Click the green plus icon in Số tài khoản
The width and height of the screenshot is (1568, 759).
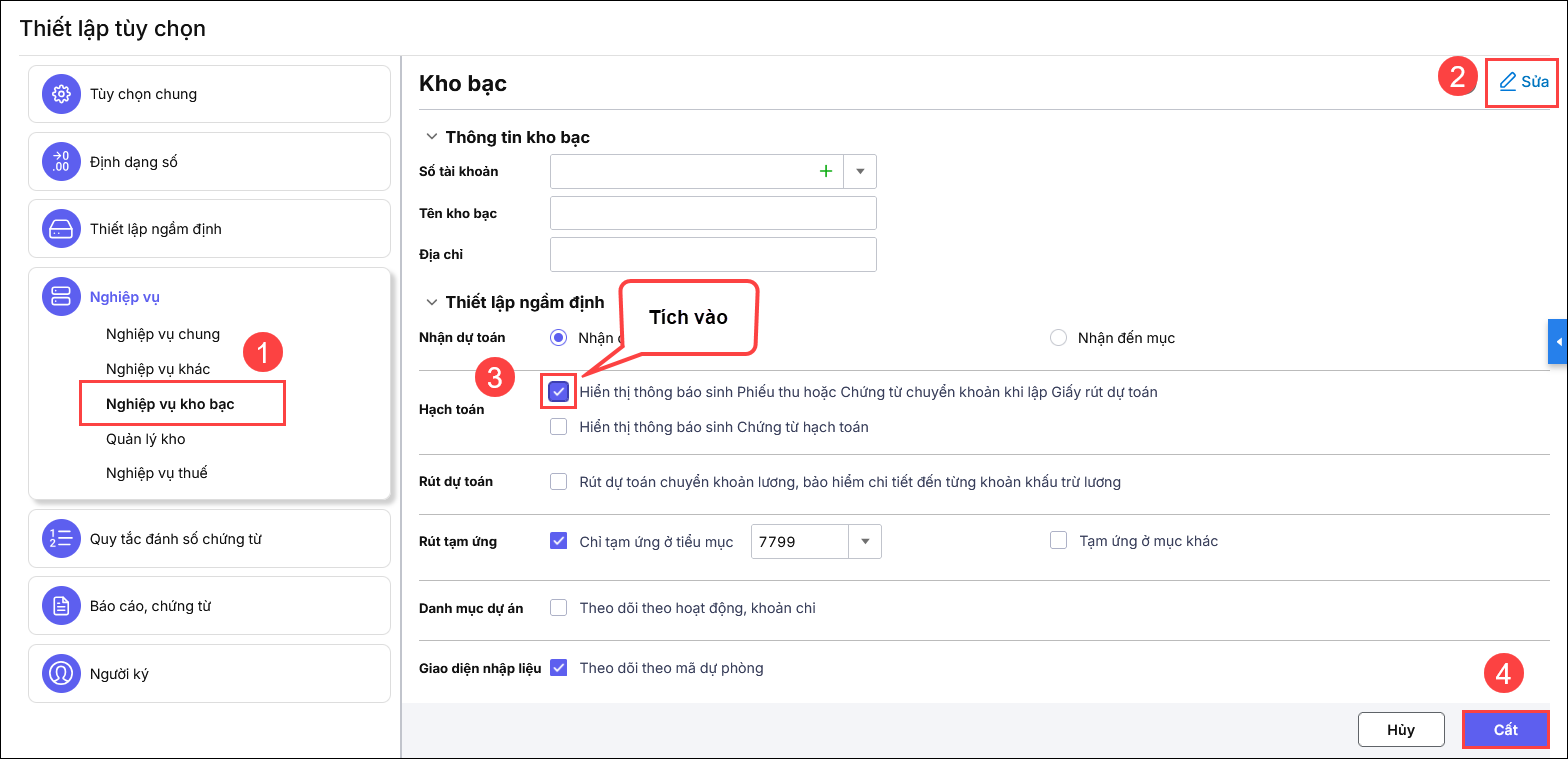tap(826, 172)
